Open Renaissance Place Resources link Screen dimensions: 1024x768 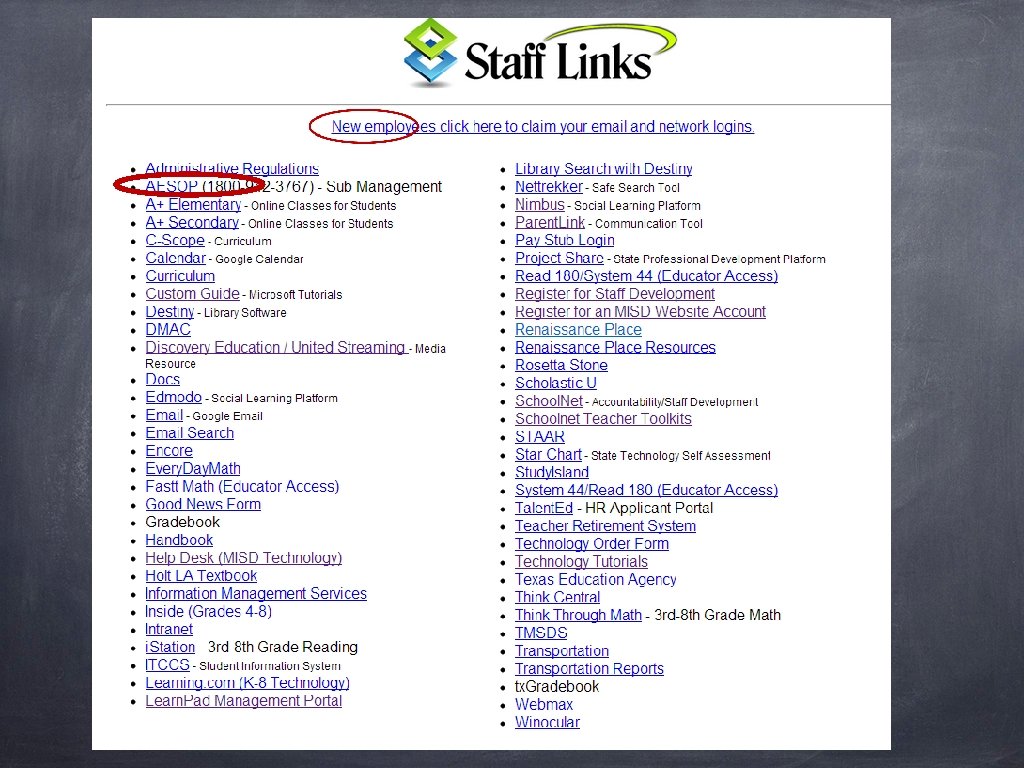pos(615,347)
